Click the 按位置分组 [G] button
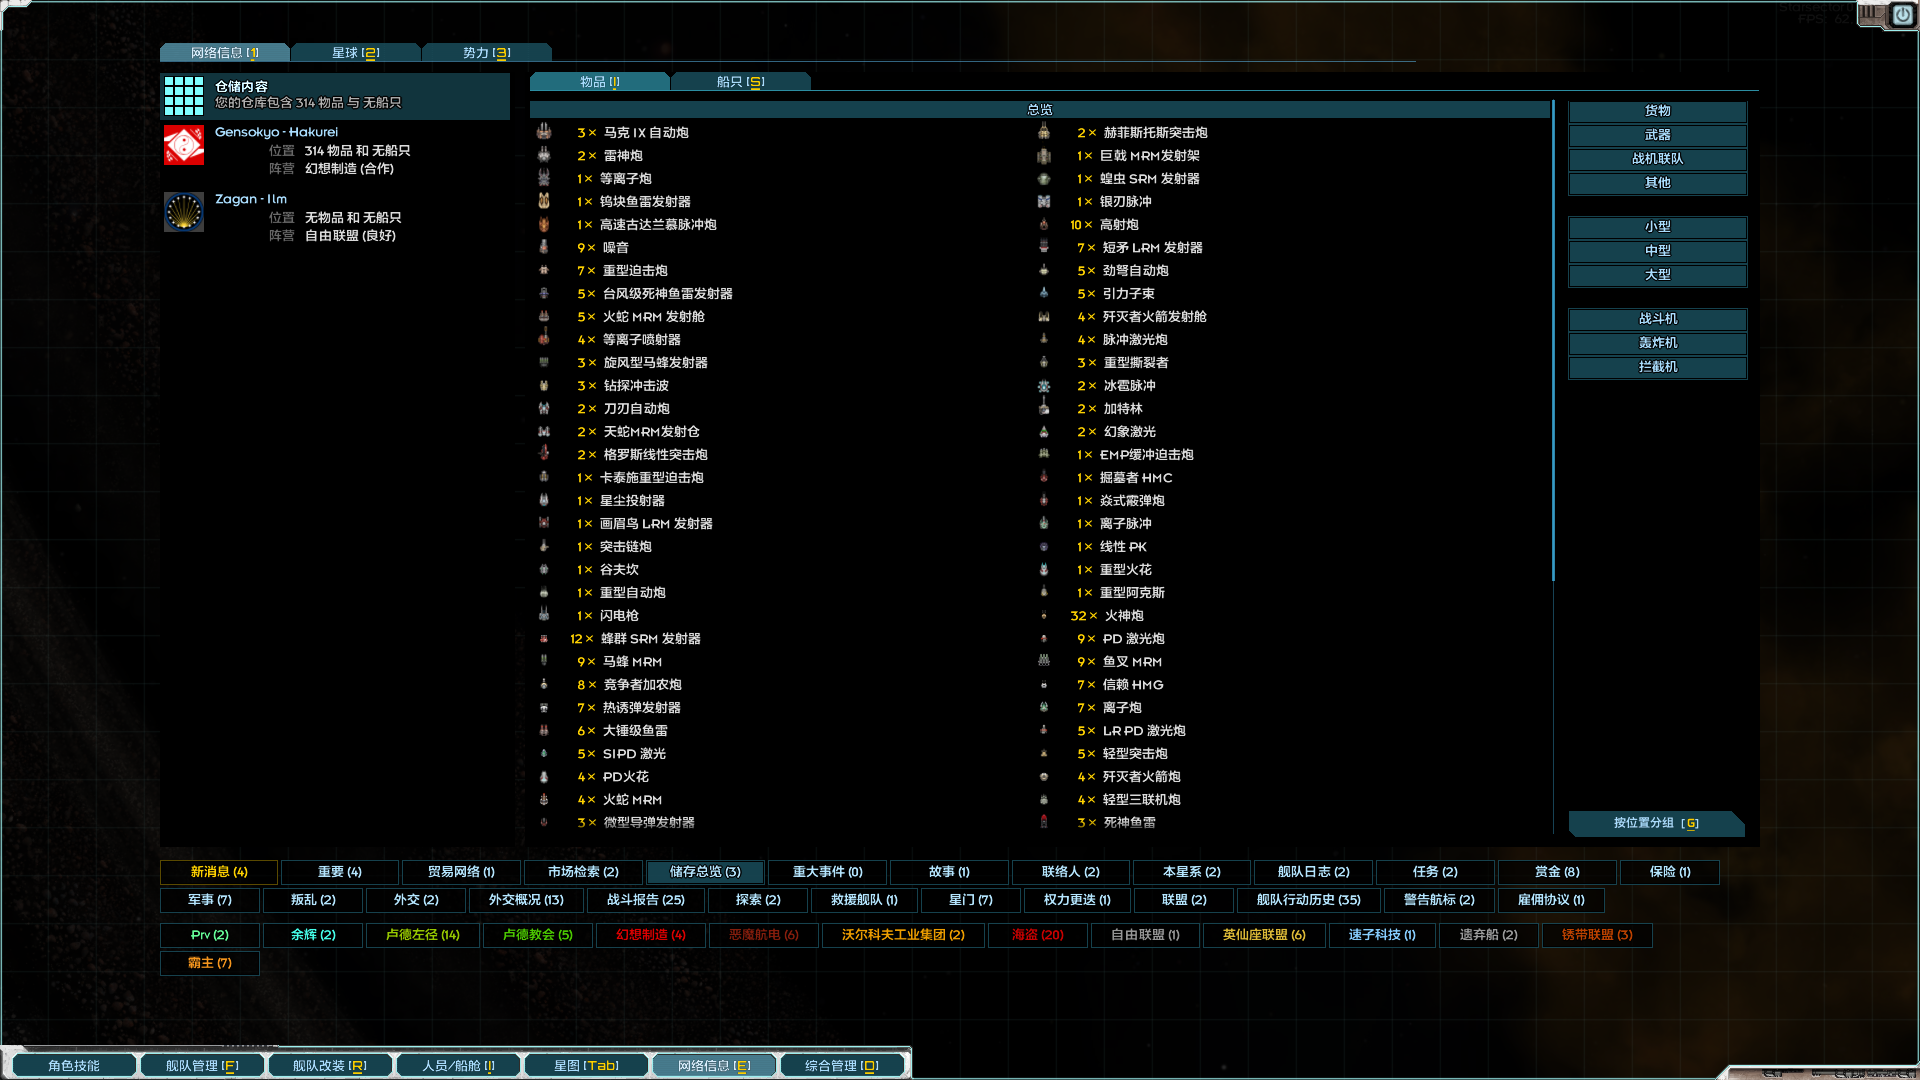The image size is (1920, 1080). click(1657, 824)
